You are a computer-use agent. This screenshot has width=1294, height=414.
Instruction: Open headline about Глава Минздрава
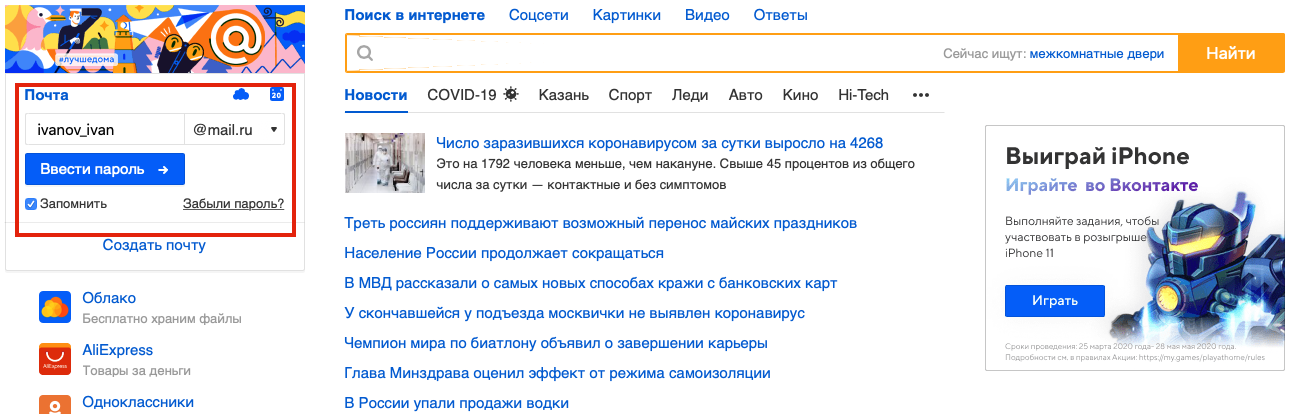coord(557,373)
